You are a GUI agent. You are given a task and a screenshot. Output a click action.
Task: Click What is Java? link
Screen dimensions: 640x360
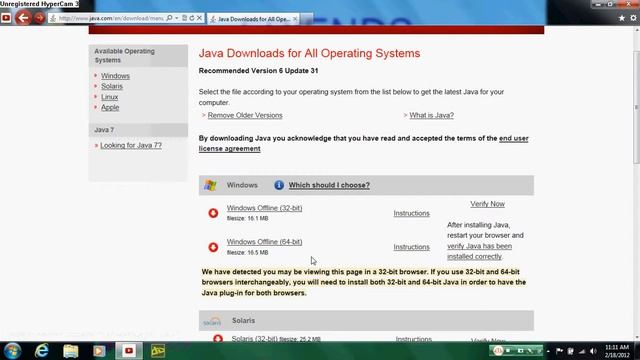(431, 116)
